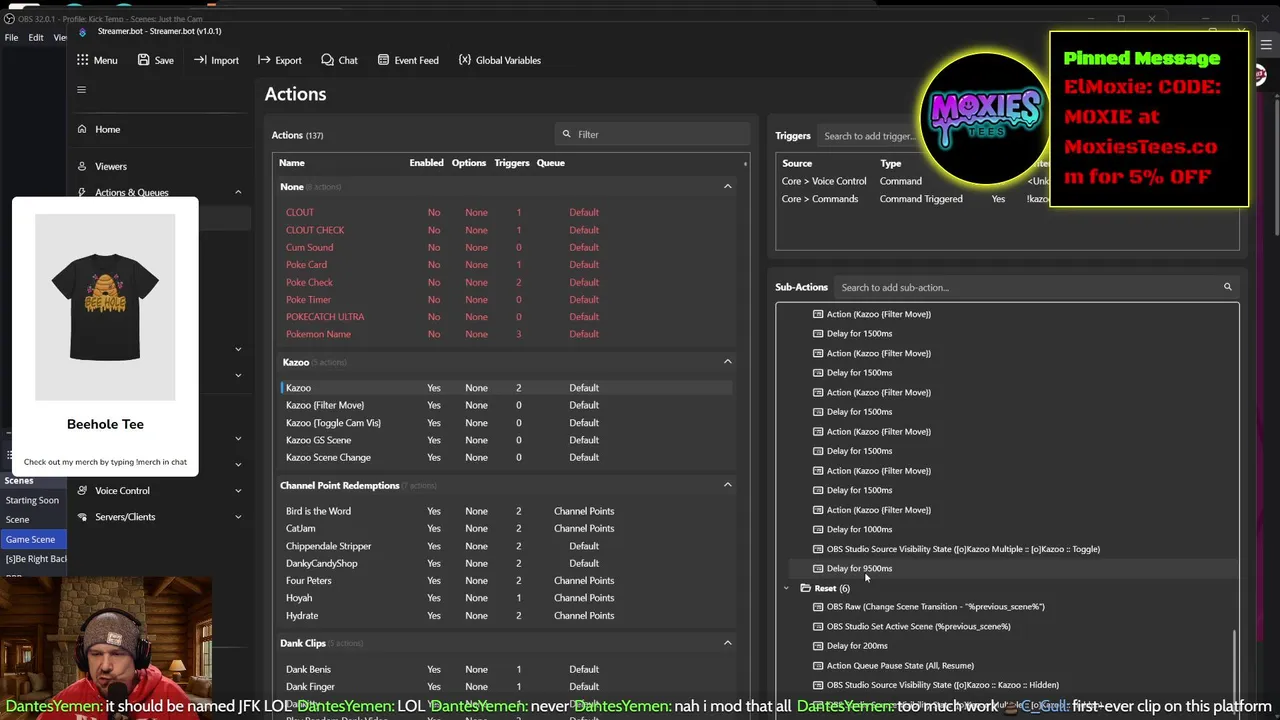Sort actions by Triggers column header

511,163
